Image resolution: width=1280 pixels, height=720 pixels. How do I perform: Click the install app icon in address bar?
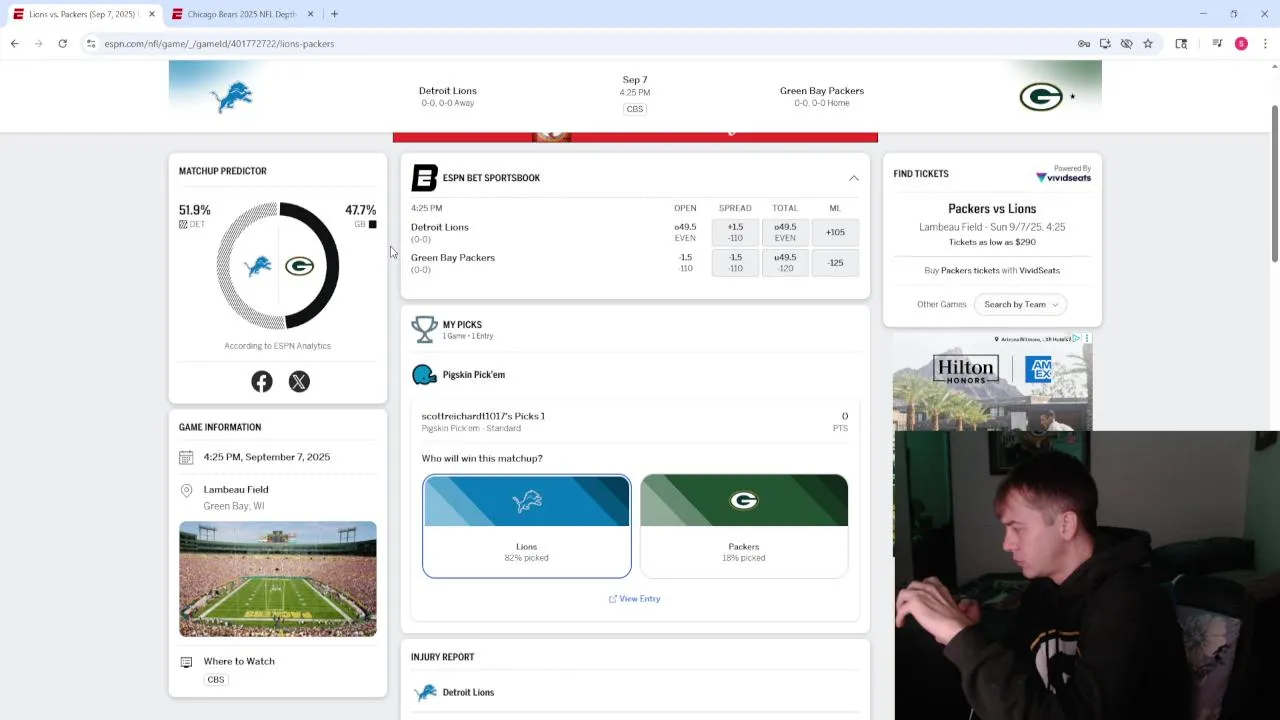pyautogui.click(x=1105, y=43)
